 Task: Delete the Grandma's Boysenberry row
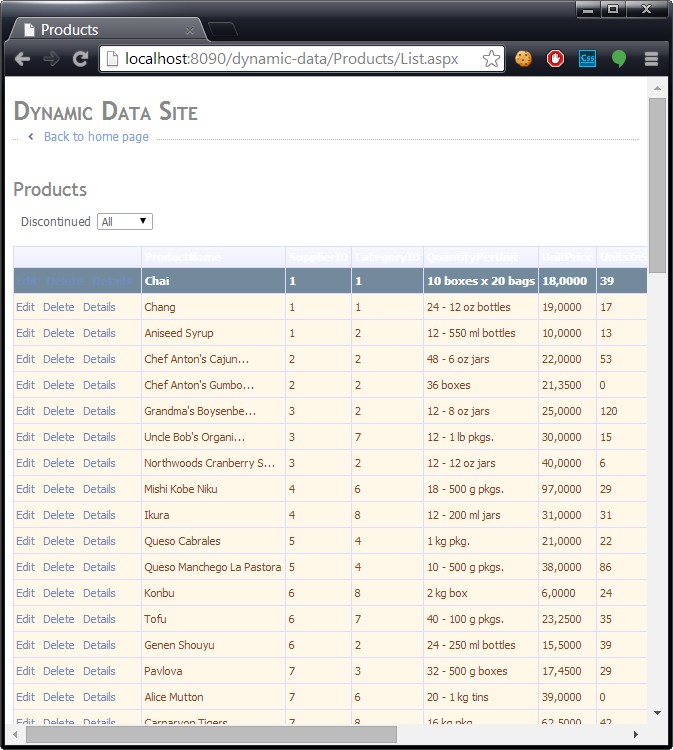click(59, 411)
